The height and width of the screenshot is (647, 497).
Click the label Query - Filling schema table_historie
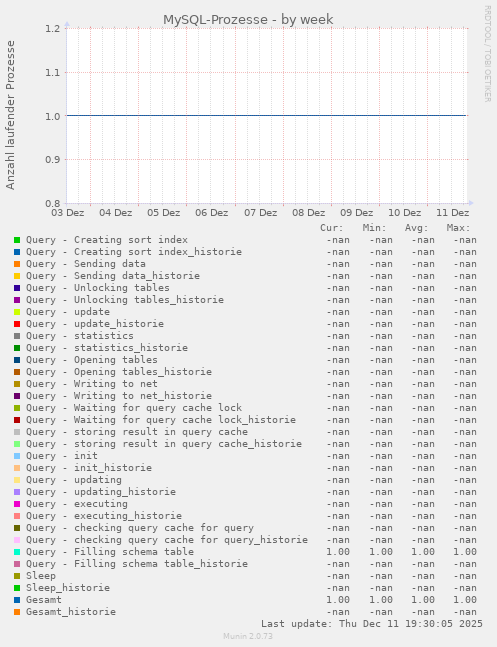(137, 564)
